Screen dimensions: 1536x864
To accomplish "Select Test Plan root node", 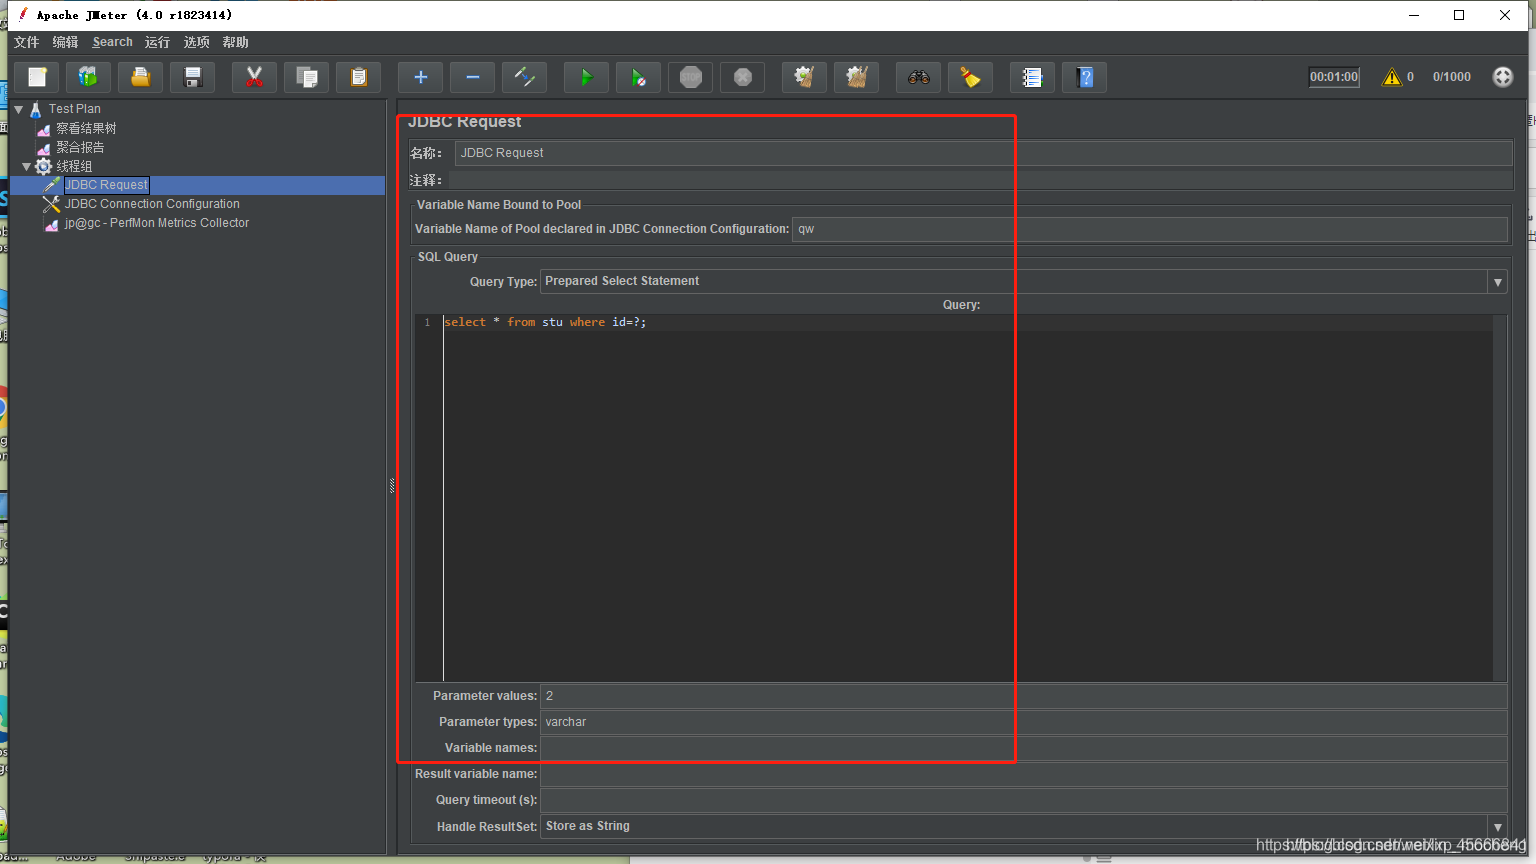I will coord(75,109).
